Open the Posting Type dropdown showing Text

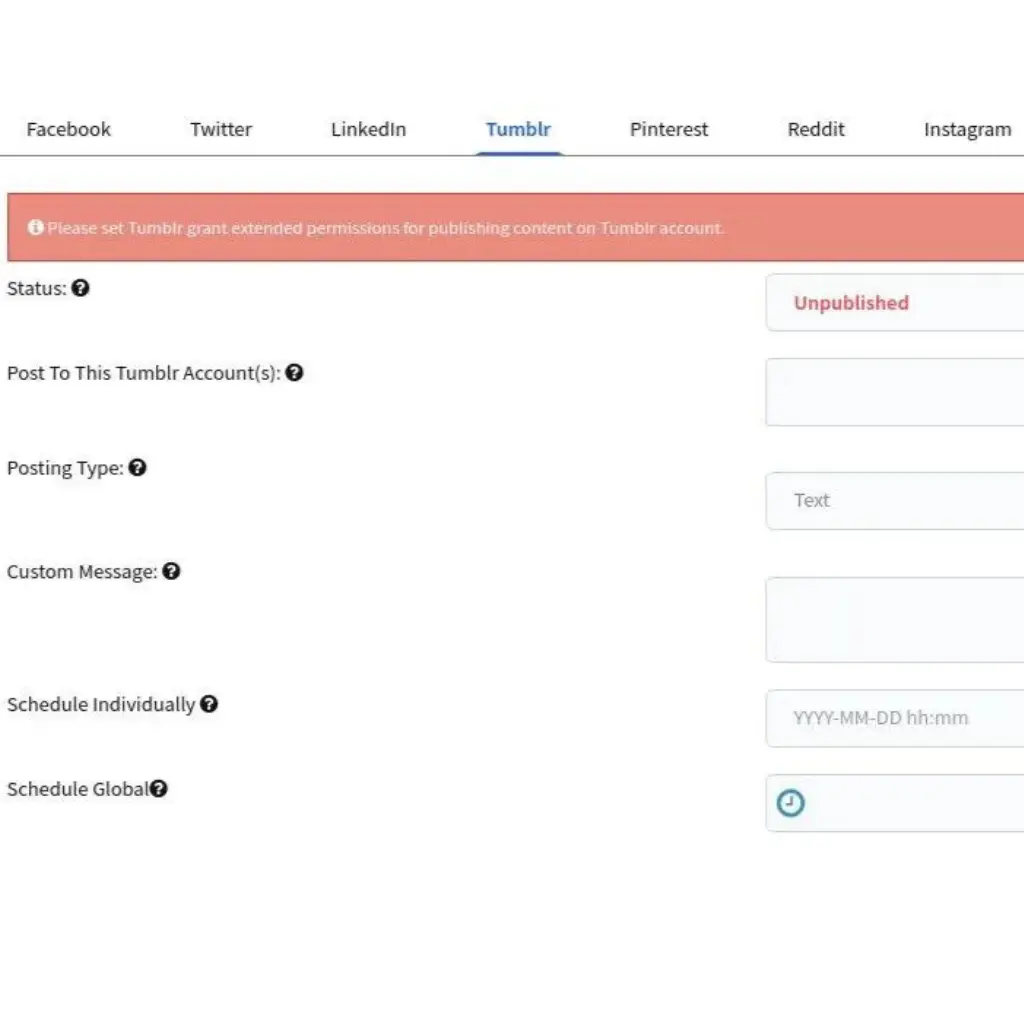click(894, 501)
